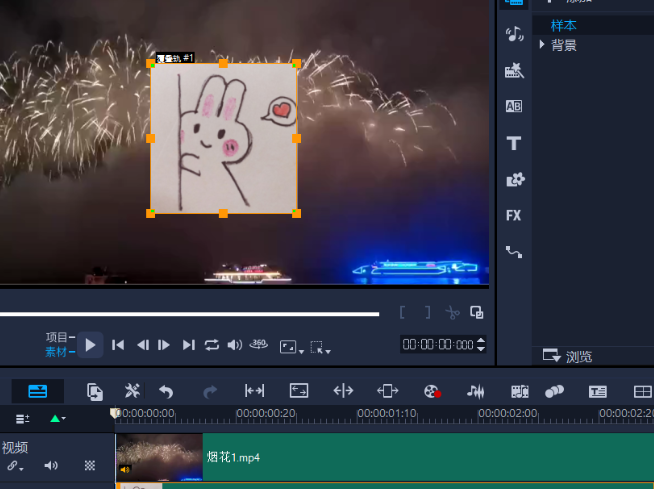This screenshot has height=489, width=654.
Task: Open 360 video preview control
Action: tap(259, 344)
